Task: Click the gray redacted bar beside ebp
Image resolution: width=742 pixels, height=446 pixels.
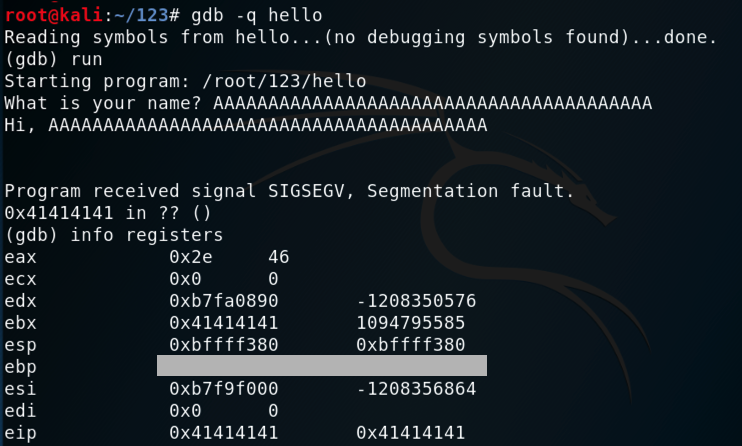Action: (322, 366)
